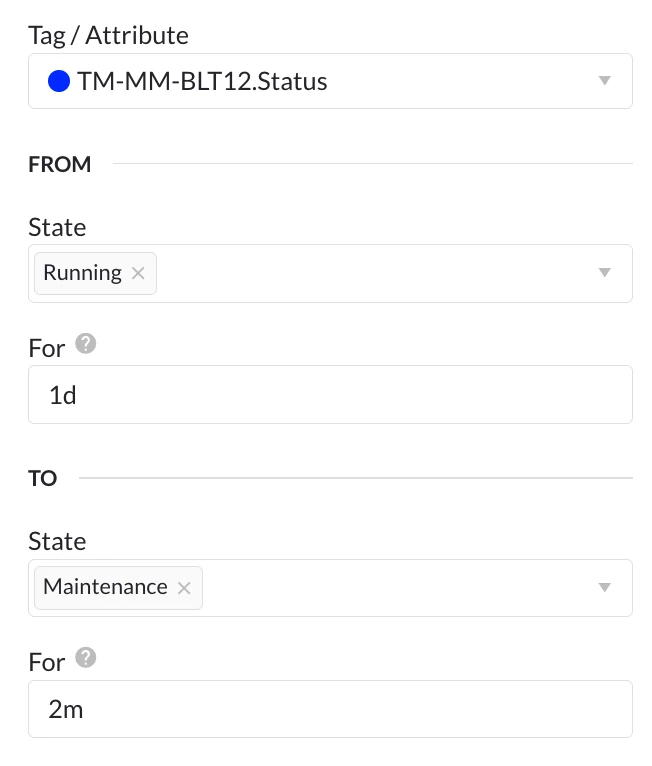The image size is (652, 766).
Task: Expand the TO State dropdown arrow
Action: (x=604, y=588)
